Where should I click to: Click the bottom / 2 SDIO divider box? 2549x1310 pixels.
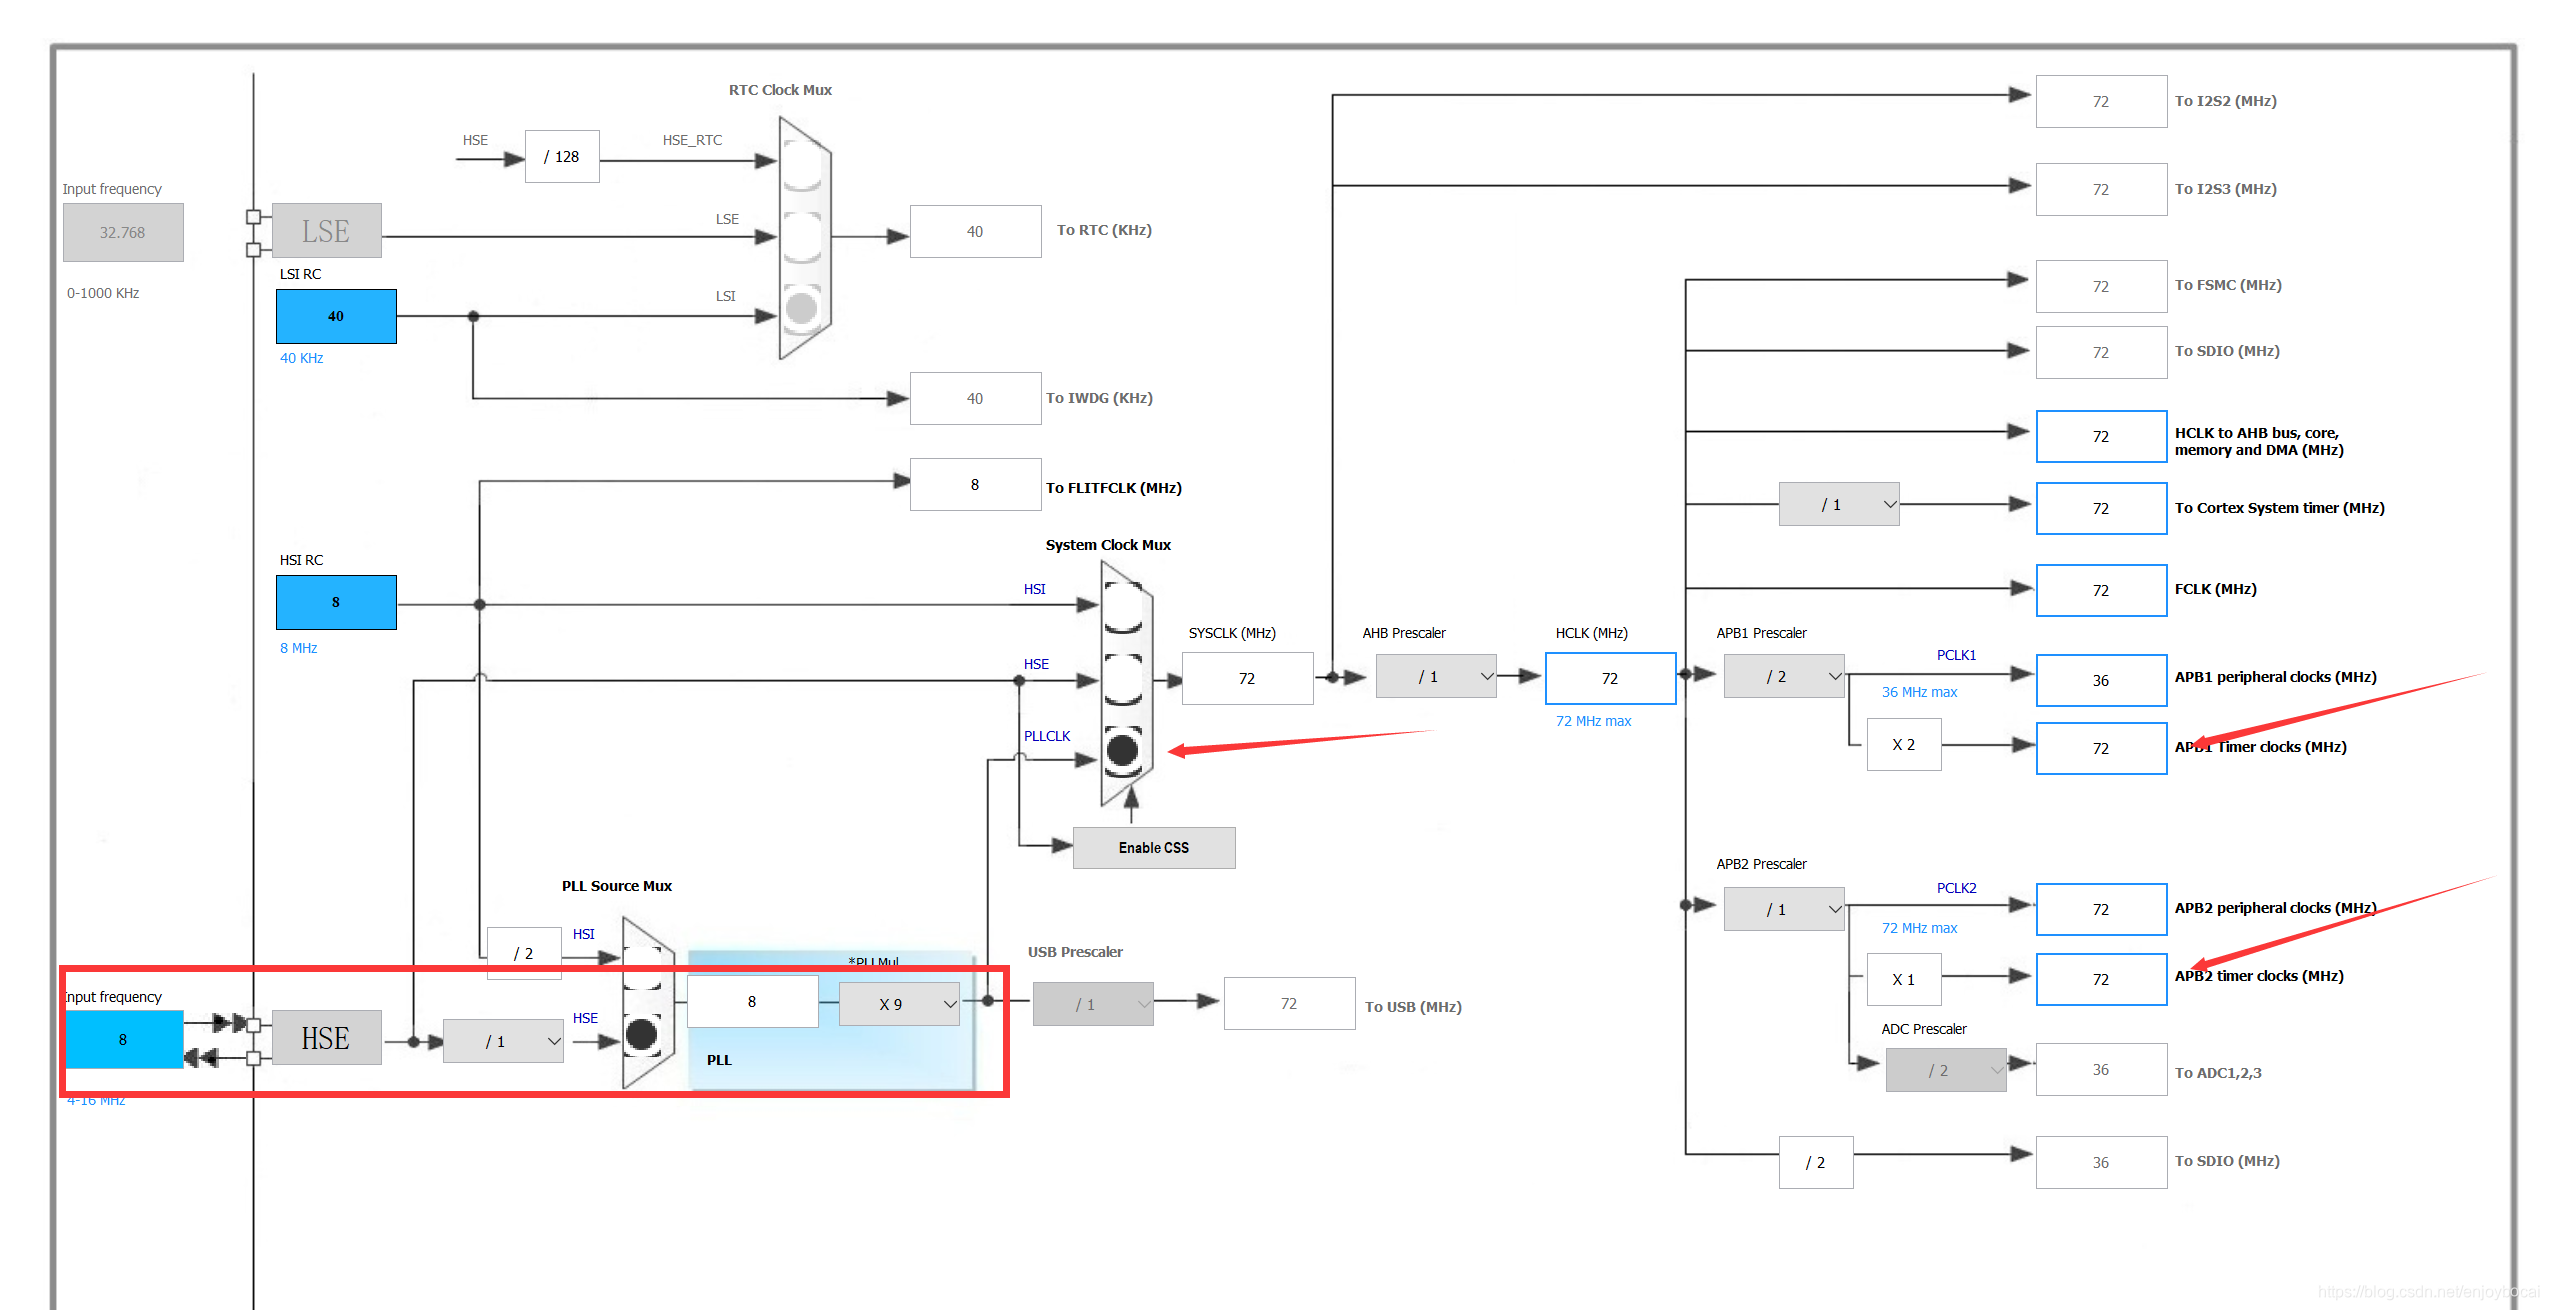click(1816, 1163)
